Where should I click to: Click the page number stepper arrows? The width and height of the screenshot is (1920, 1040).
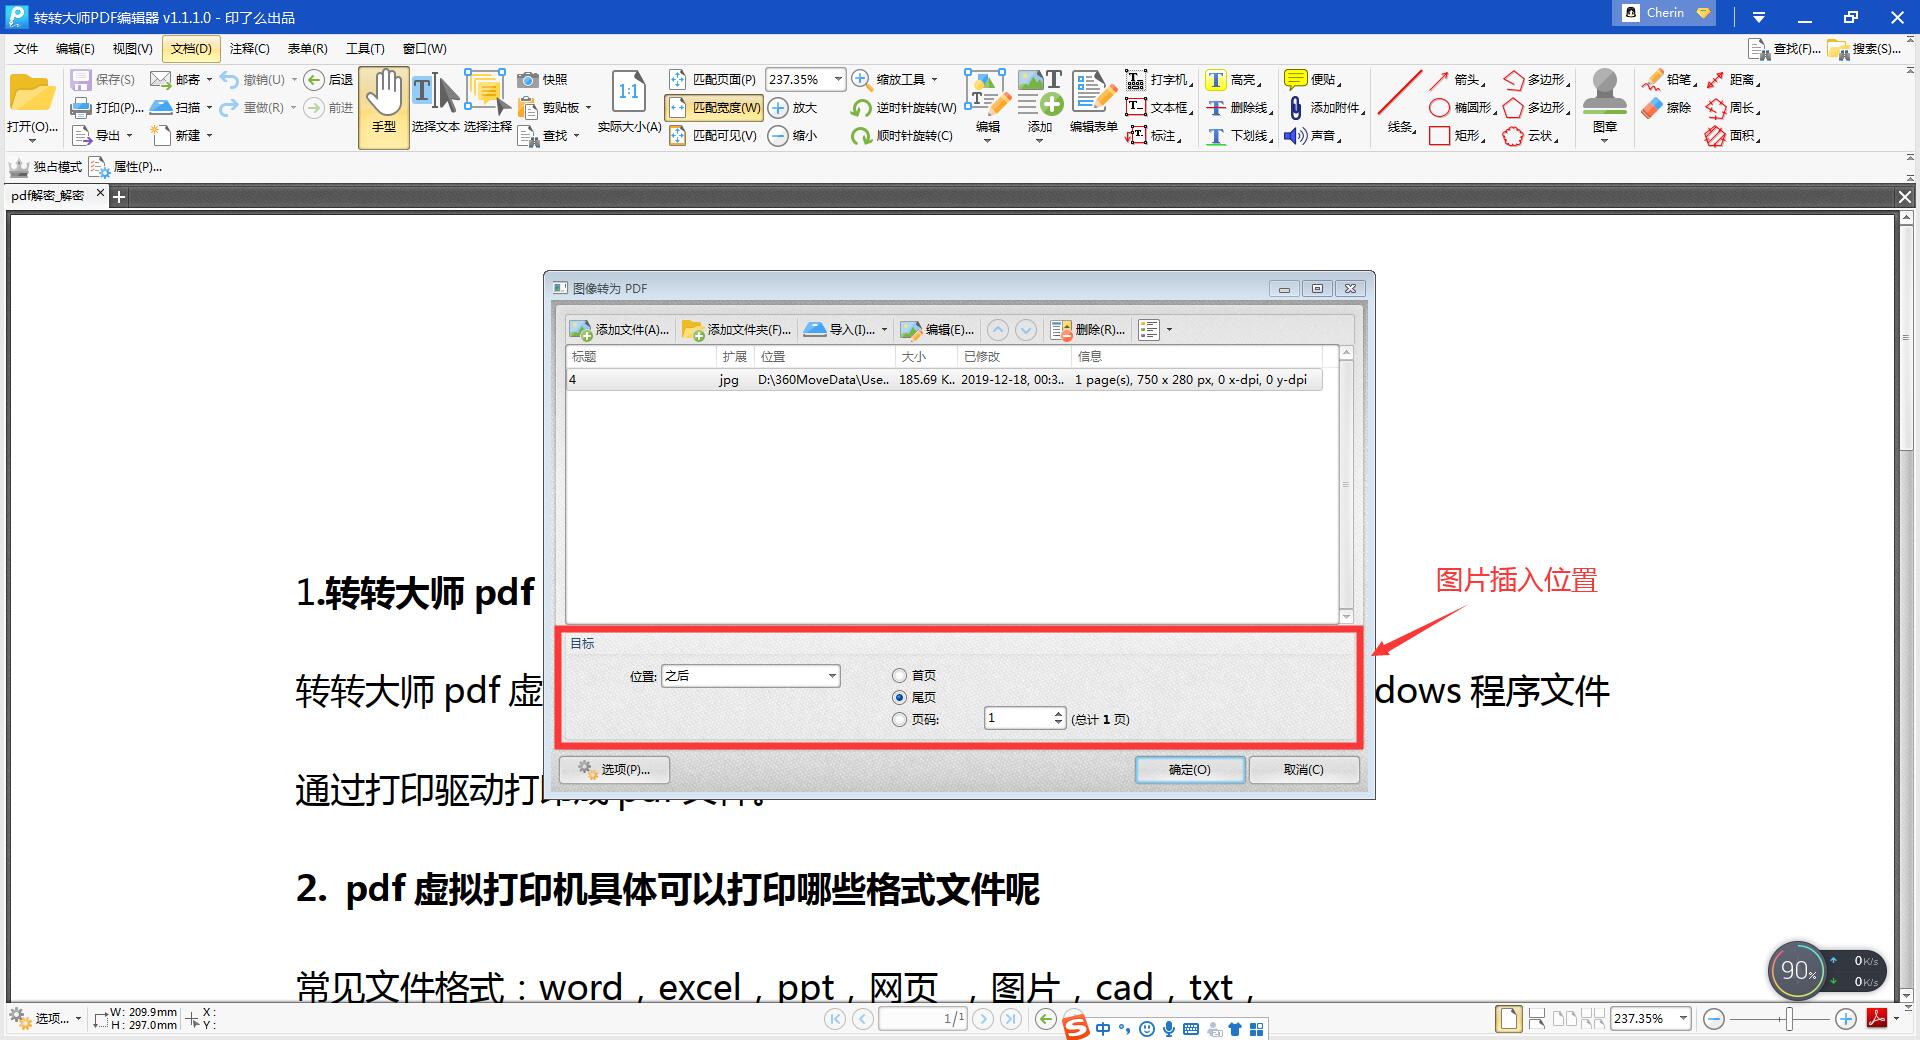point(1058,718)
